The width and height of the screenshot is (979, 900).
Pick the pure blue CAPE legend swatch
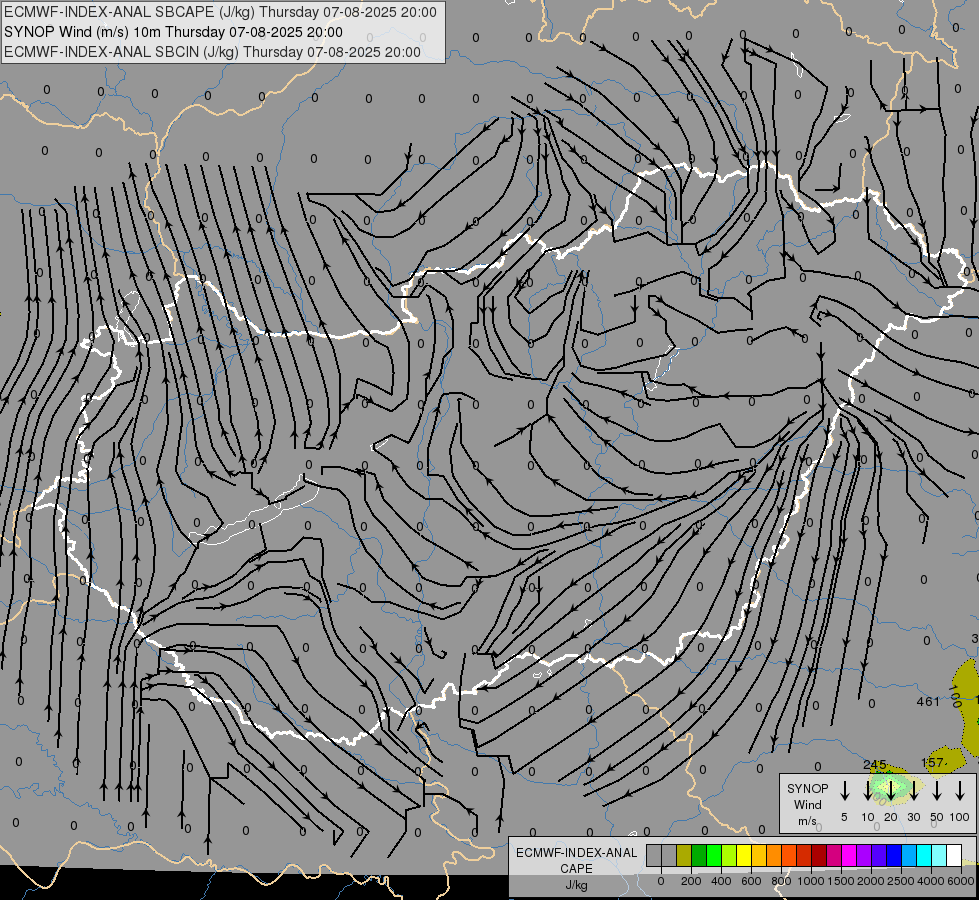click(893, 855)
